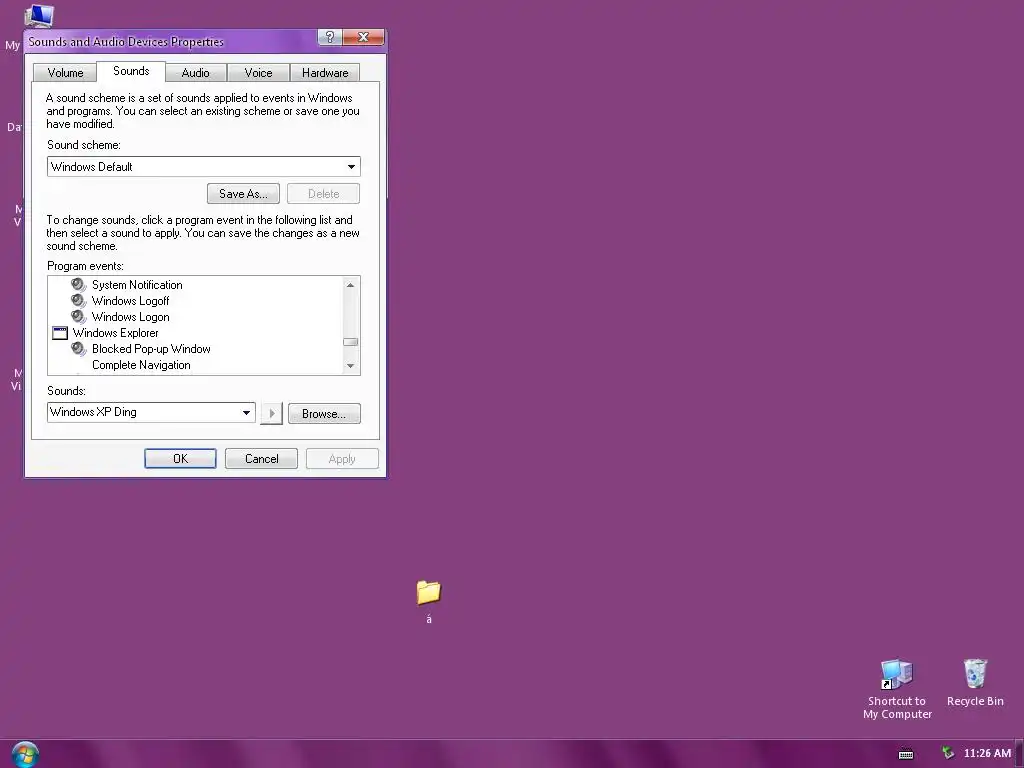Expand the Sounds combo box arrow
The width and height of the screenshot is (1024, 768).
coord(246,412)
